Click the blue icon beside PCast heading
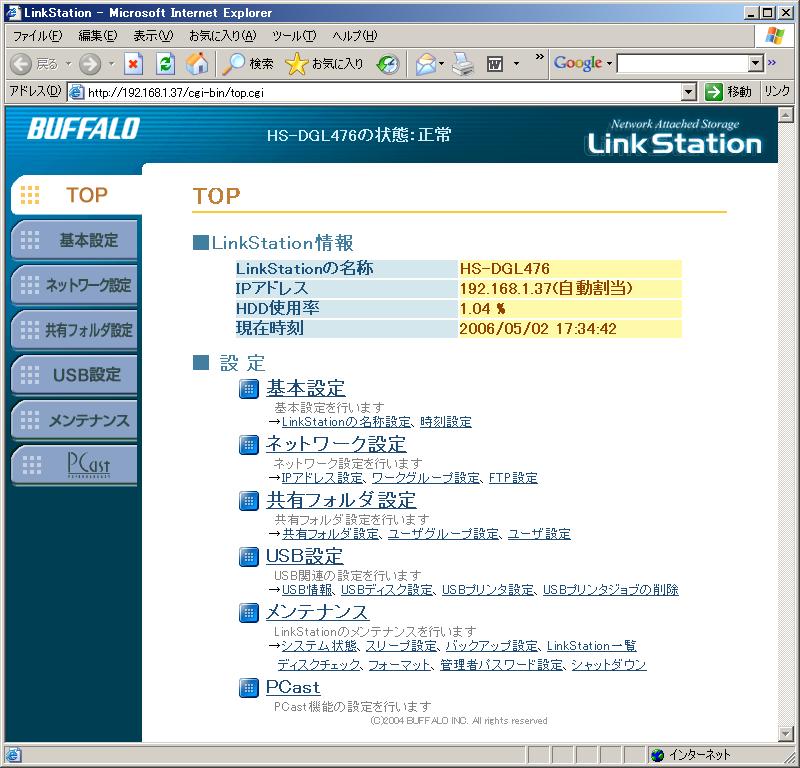Screen dimensions: 800x768 coord(248,688)
